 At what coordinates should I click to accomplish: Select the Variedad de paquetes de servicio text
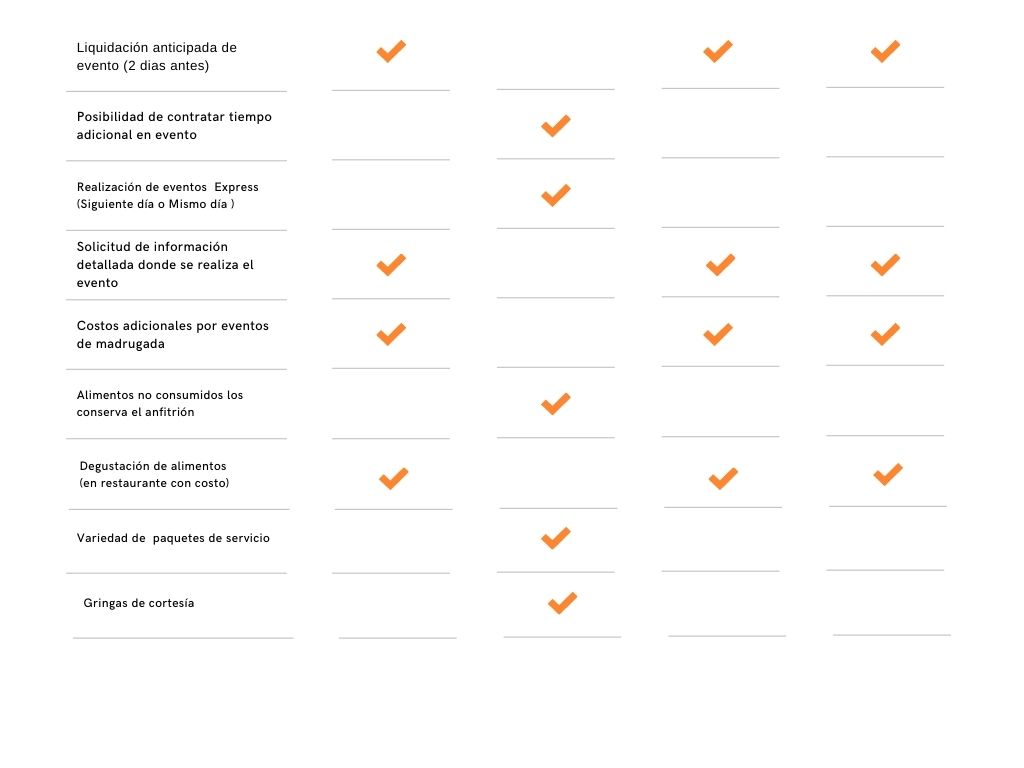pyautogui.click(x=173, y=538)
